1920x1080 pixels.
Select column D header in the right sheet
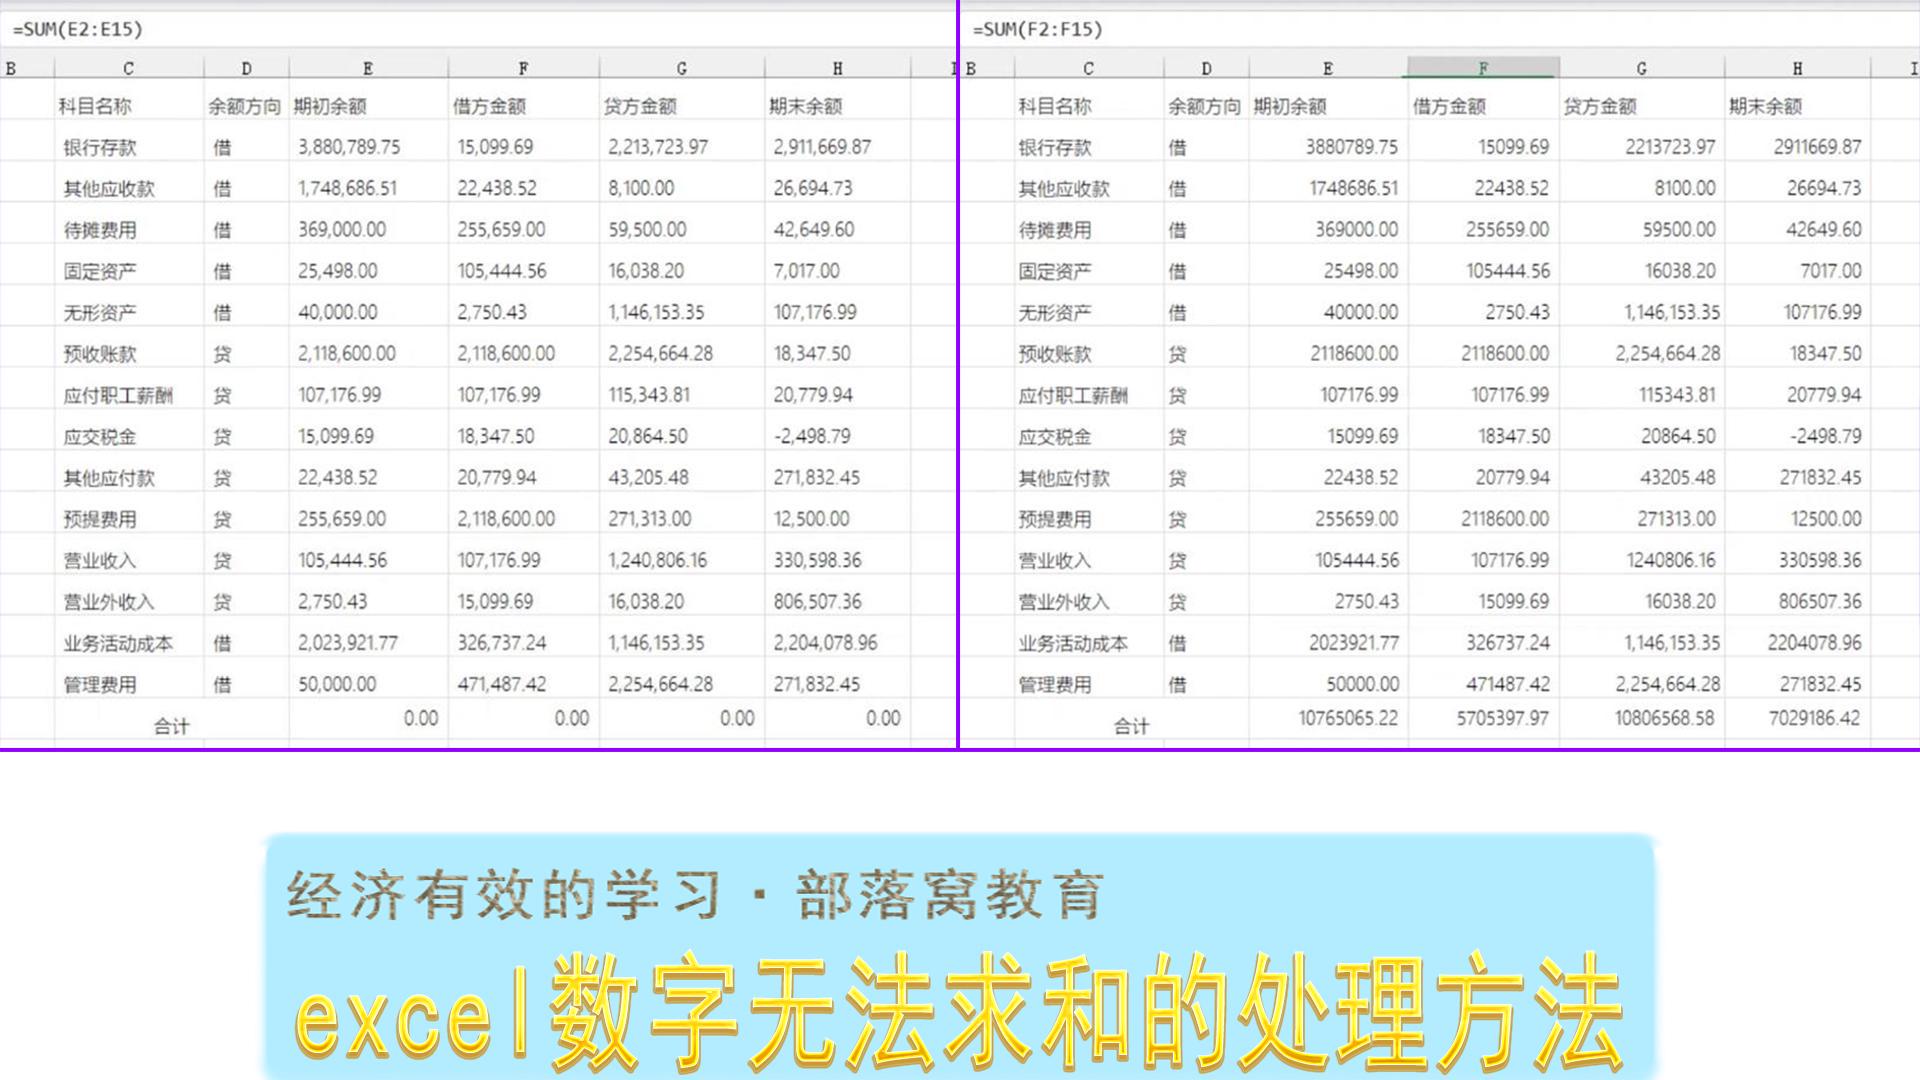coord(1206,68)
